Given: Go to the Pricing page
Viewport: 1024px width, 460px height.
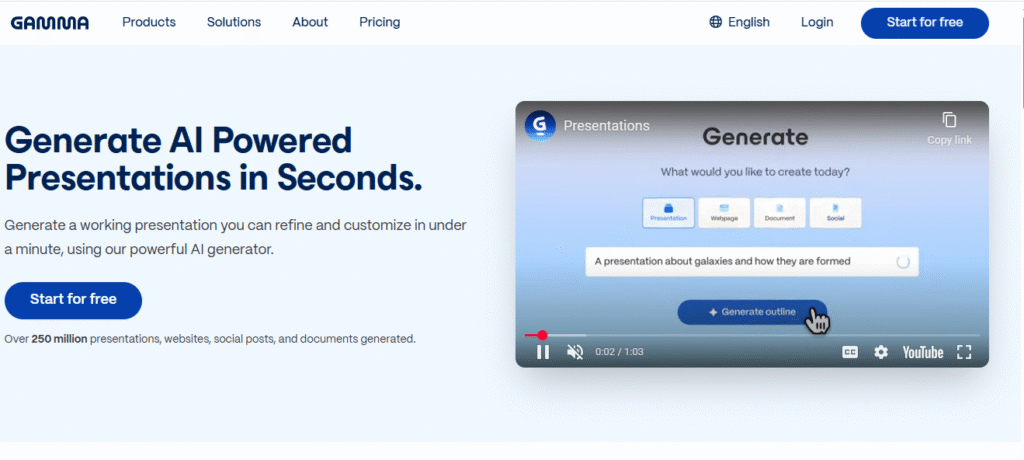Looking at the screenshot, I should pos(379,22).
